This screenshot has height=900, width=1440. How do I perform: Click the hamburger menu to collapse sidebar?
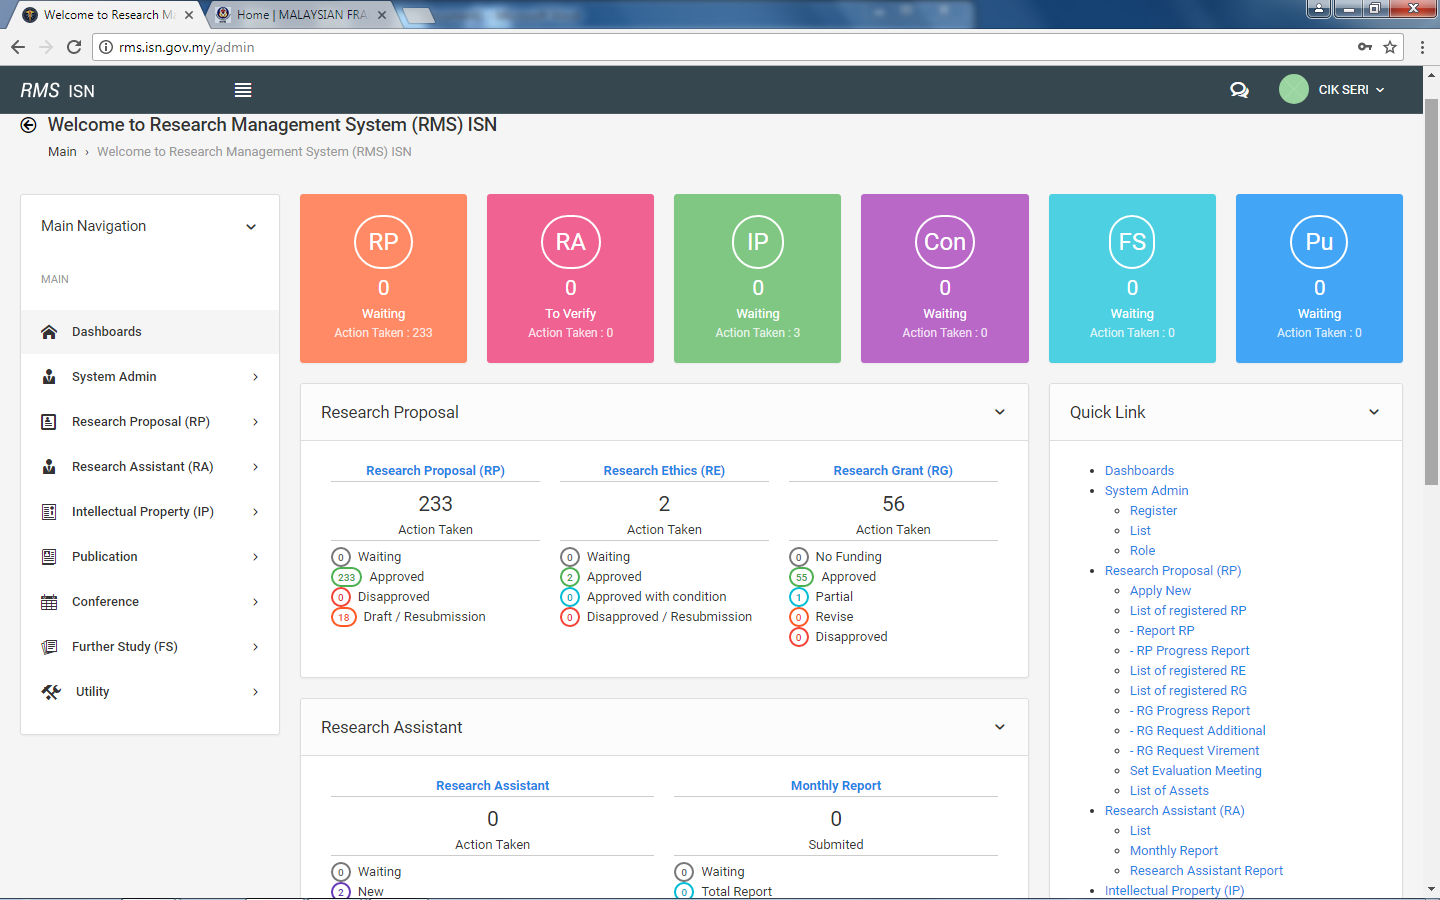(242, 89)
